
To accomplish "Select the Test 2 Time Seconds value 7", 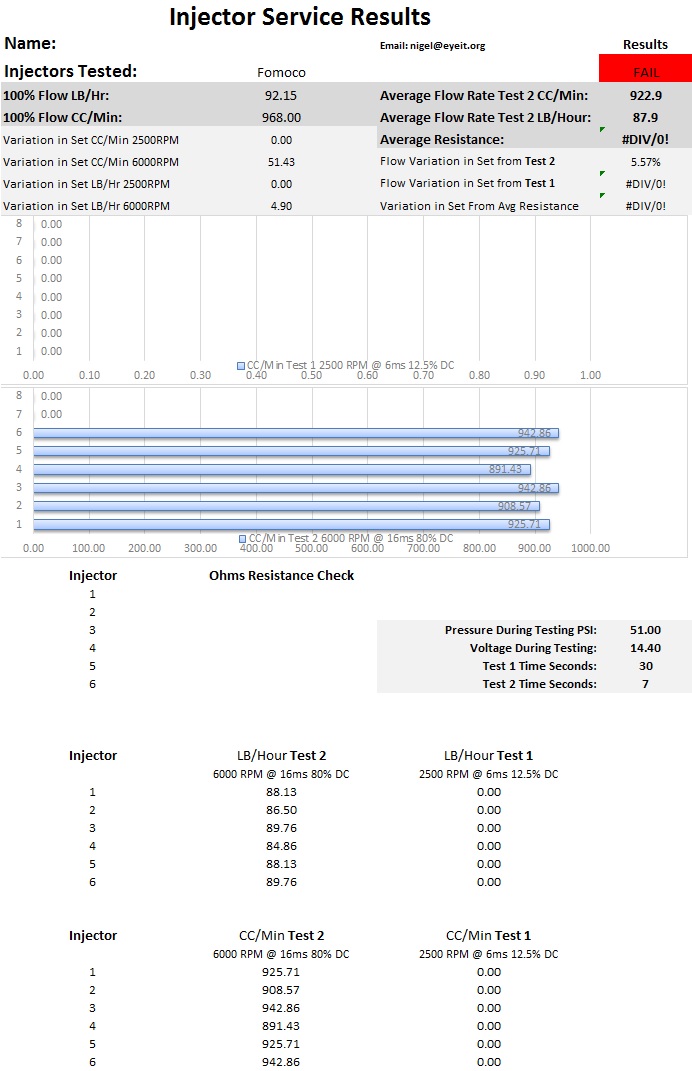I will click(646, 684).
